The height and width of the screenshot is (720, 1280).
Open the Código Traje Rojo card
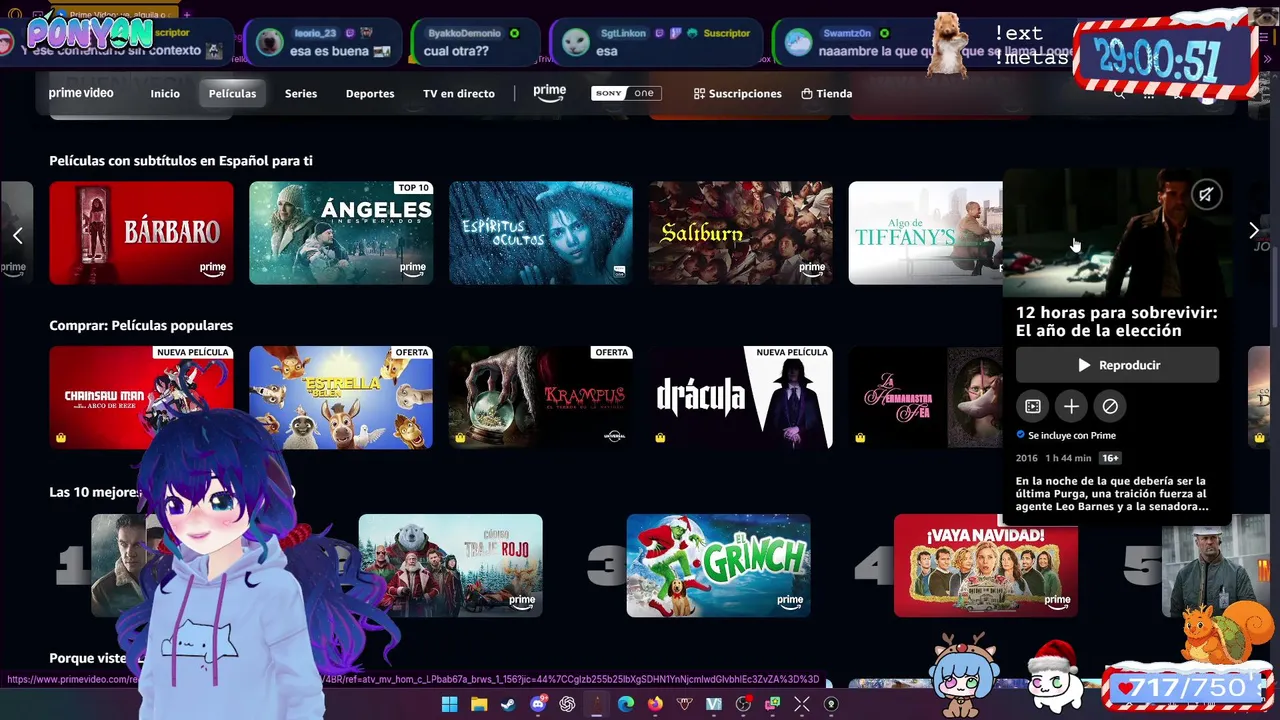[x=451, y=565]
